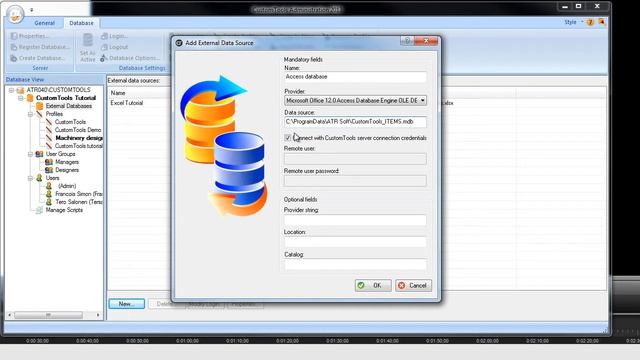Collapse the Users tree node

click(x=30, y=178)
